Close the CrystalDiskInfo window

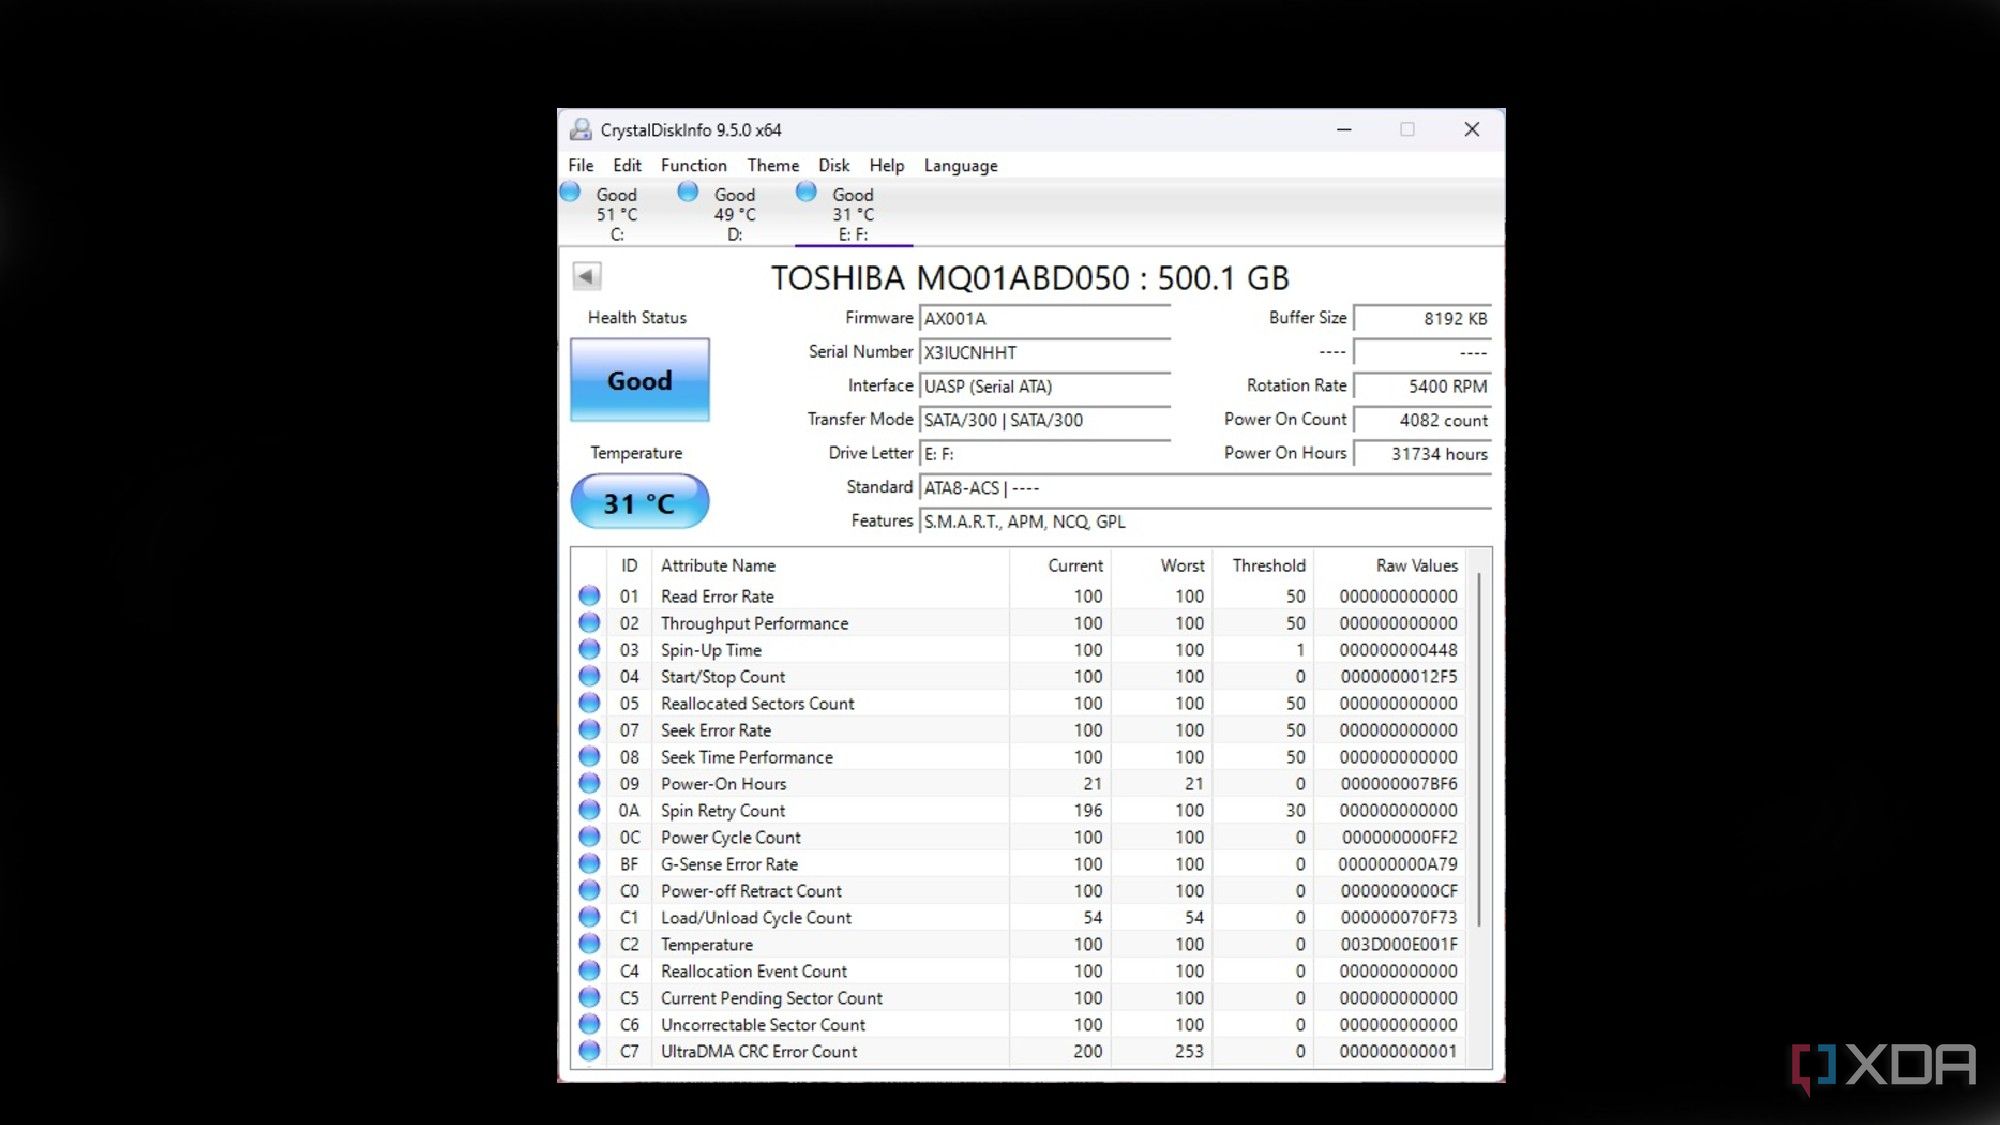1472,130
